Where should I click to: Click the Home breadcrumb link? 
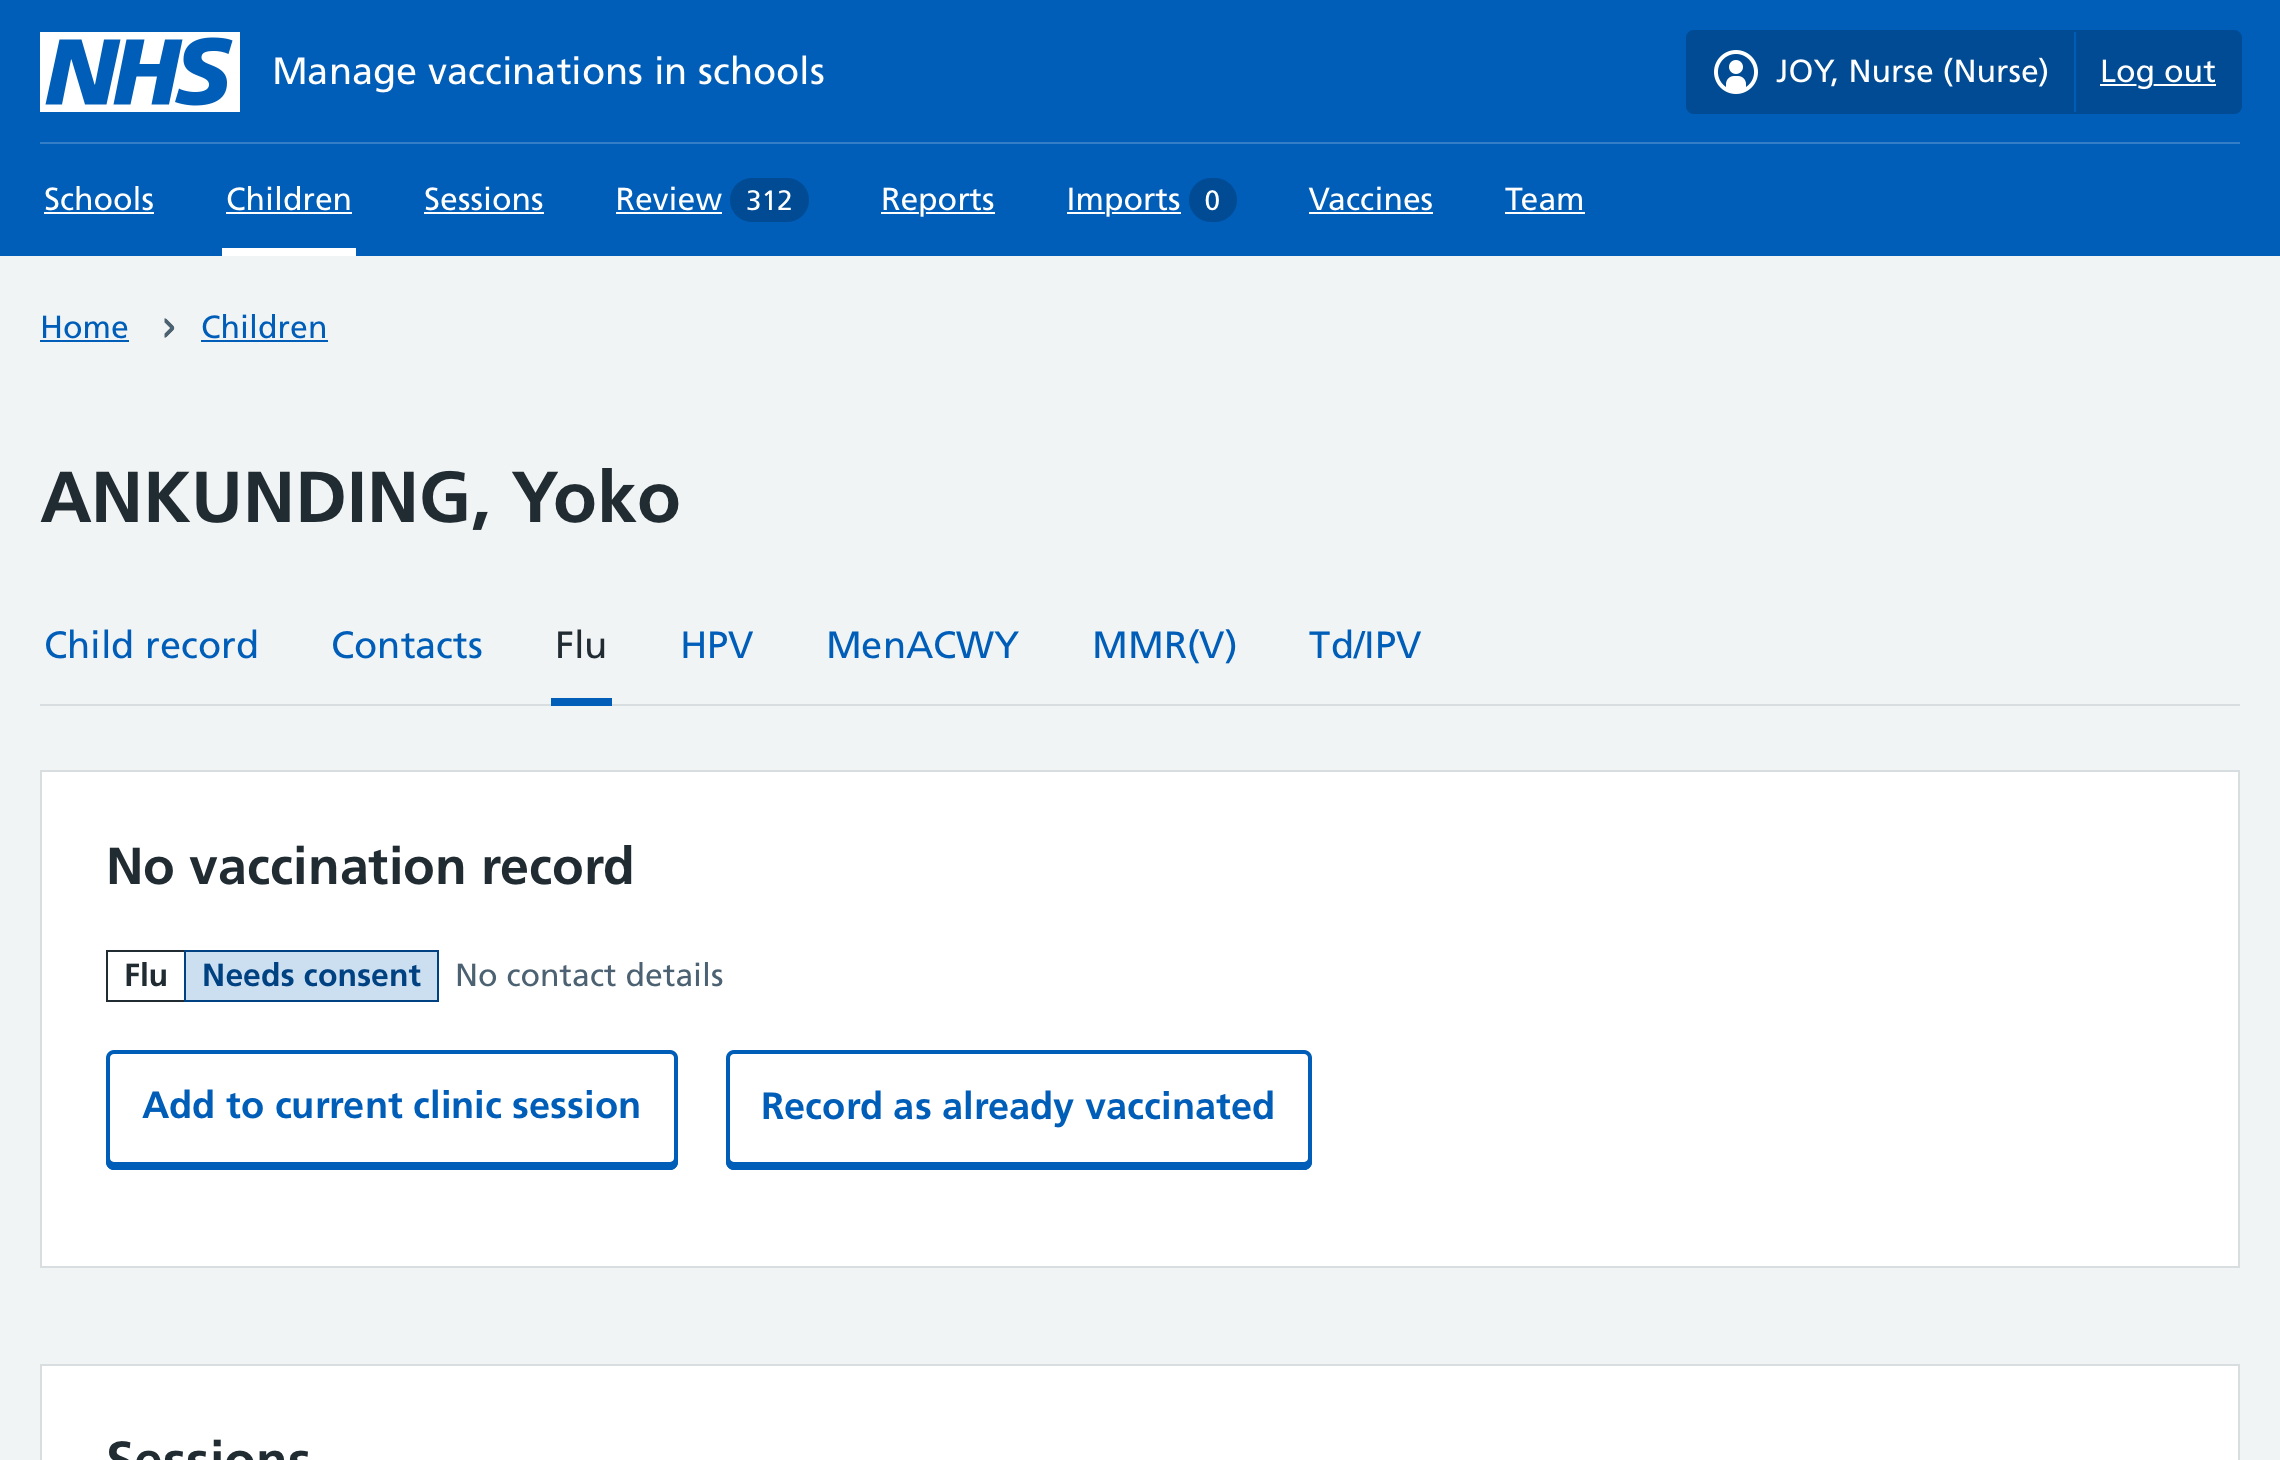click(x=84, y=327)
